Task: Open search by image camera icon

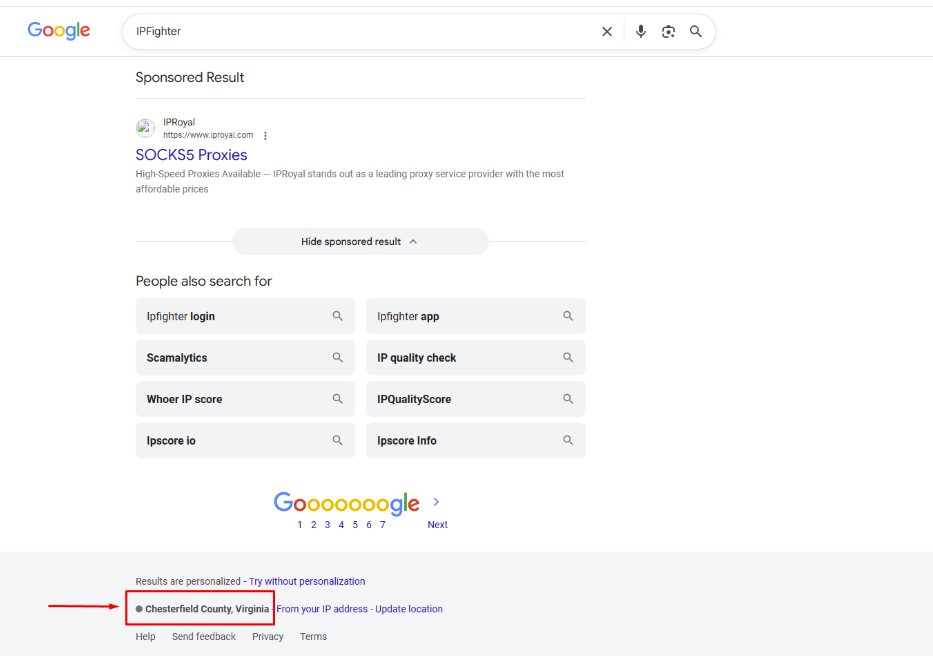Action: point(668,32)
